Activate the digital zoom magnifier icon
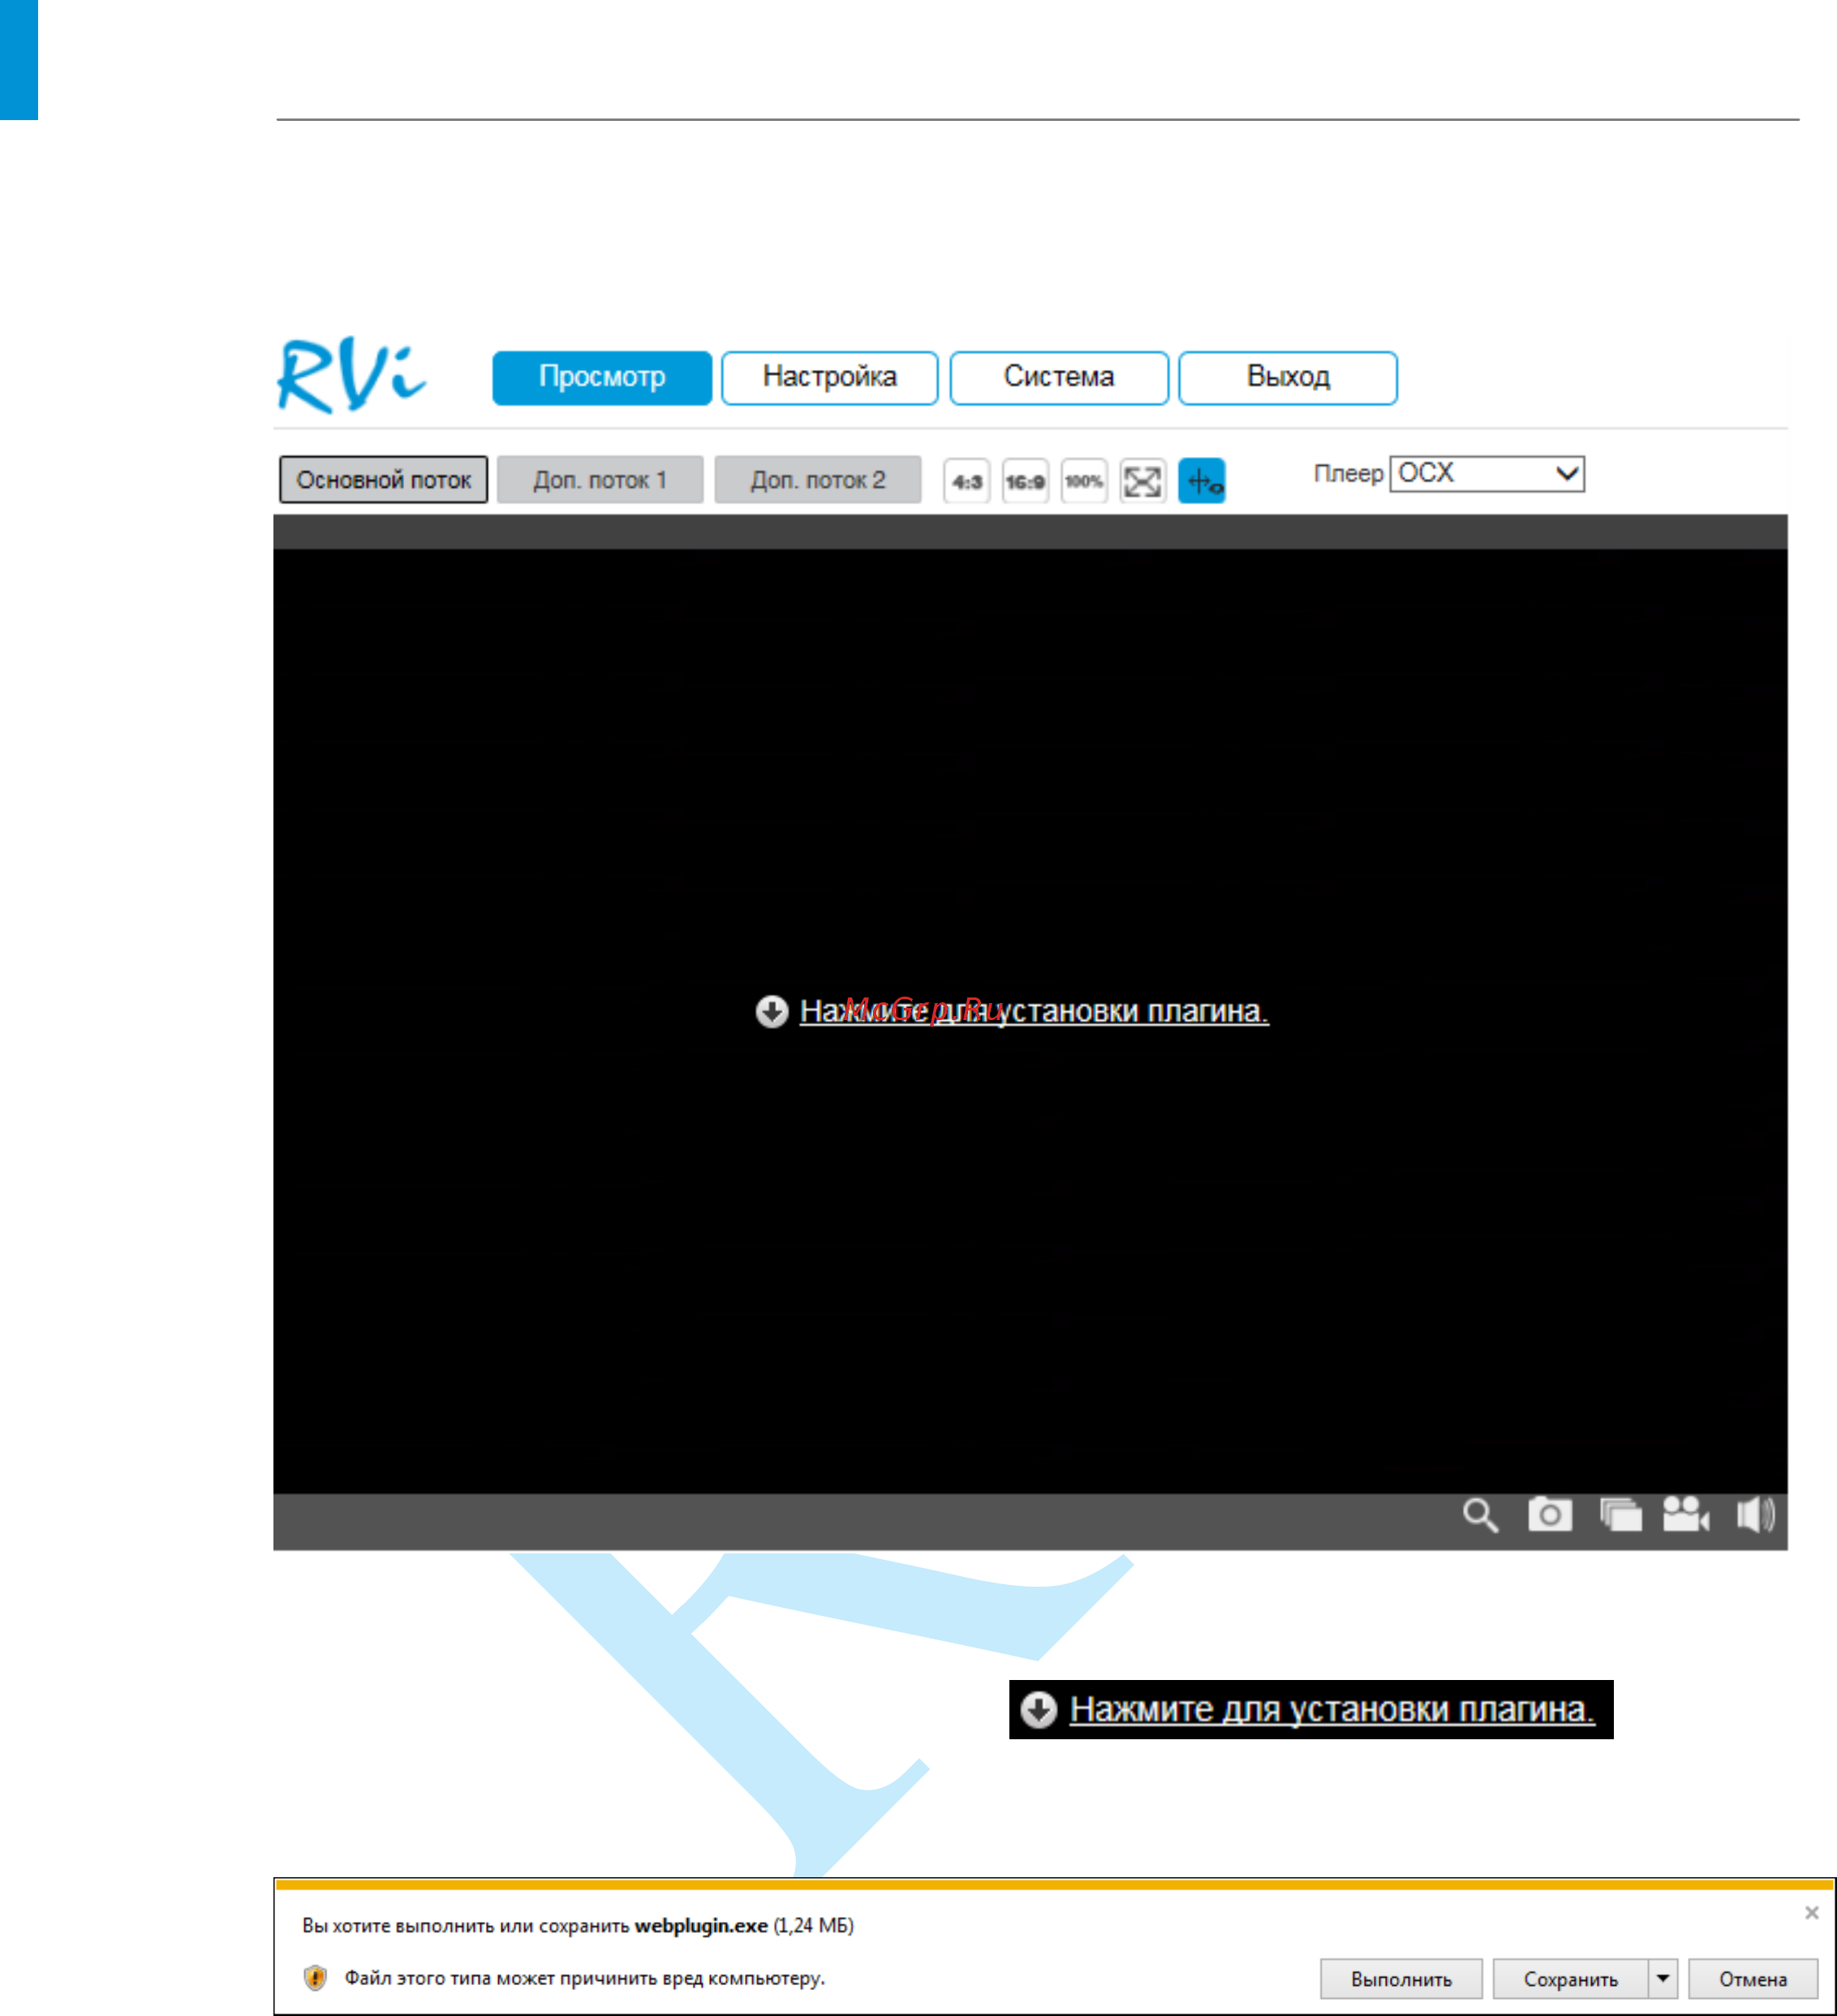Image resolution: width=1837 pixels, height=2016 pixels. coord(1480,1515)
